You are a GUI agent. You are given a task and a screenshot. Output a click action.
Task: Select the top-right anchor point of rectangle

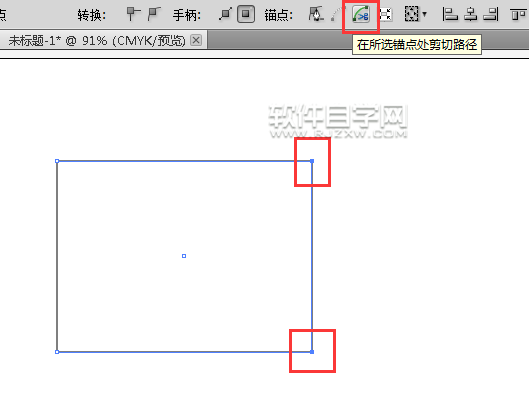[312, 161]
